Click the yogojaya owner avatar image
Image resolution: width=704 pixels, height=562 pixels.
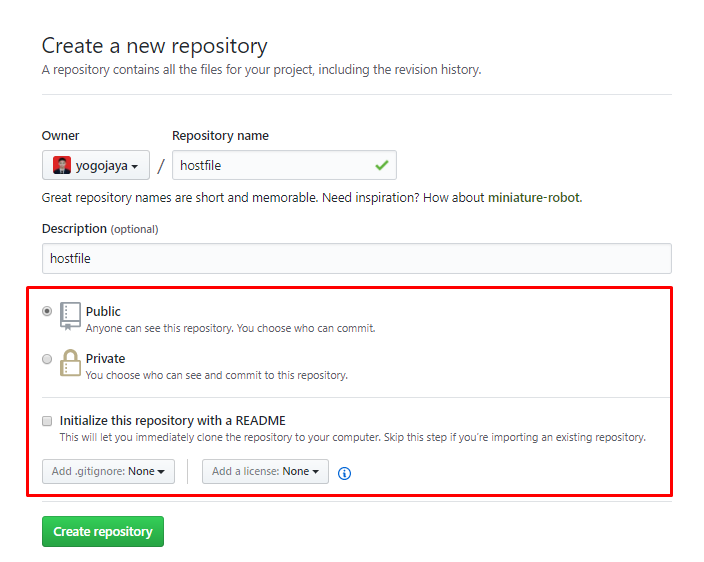(62, 165)
